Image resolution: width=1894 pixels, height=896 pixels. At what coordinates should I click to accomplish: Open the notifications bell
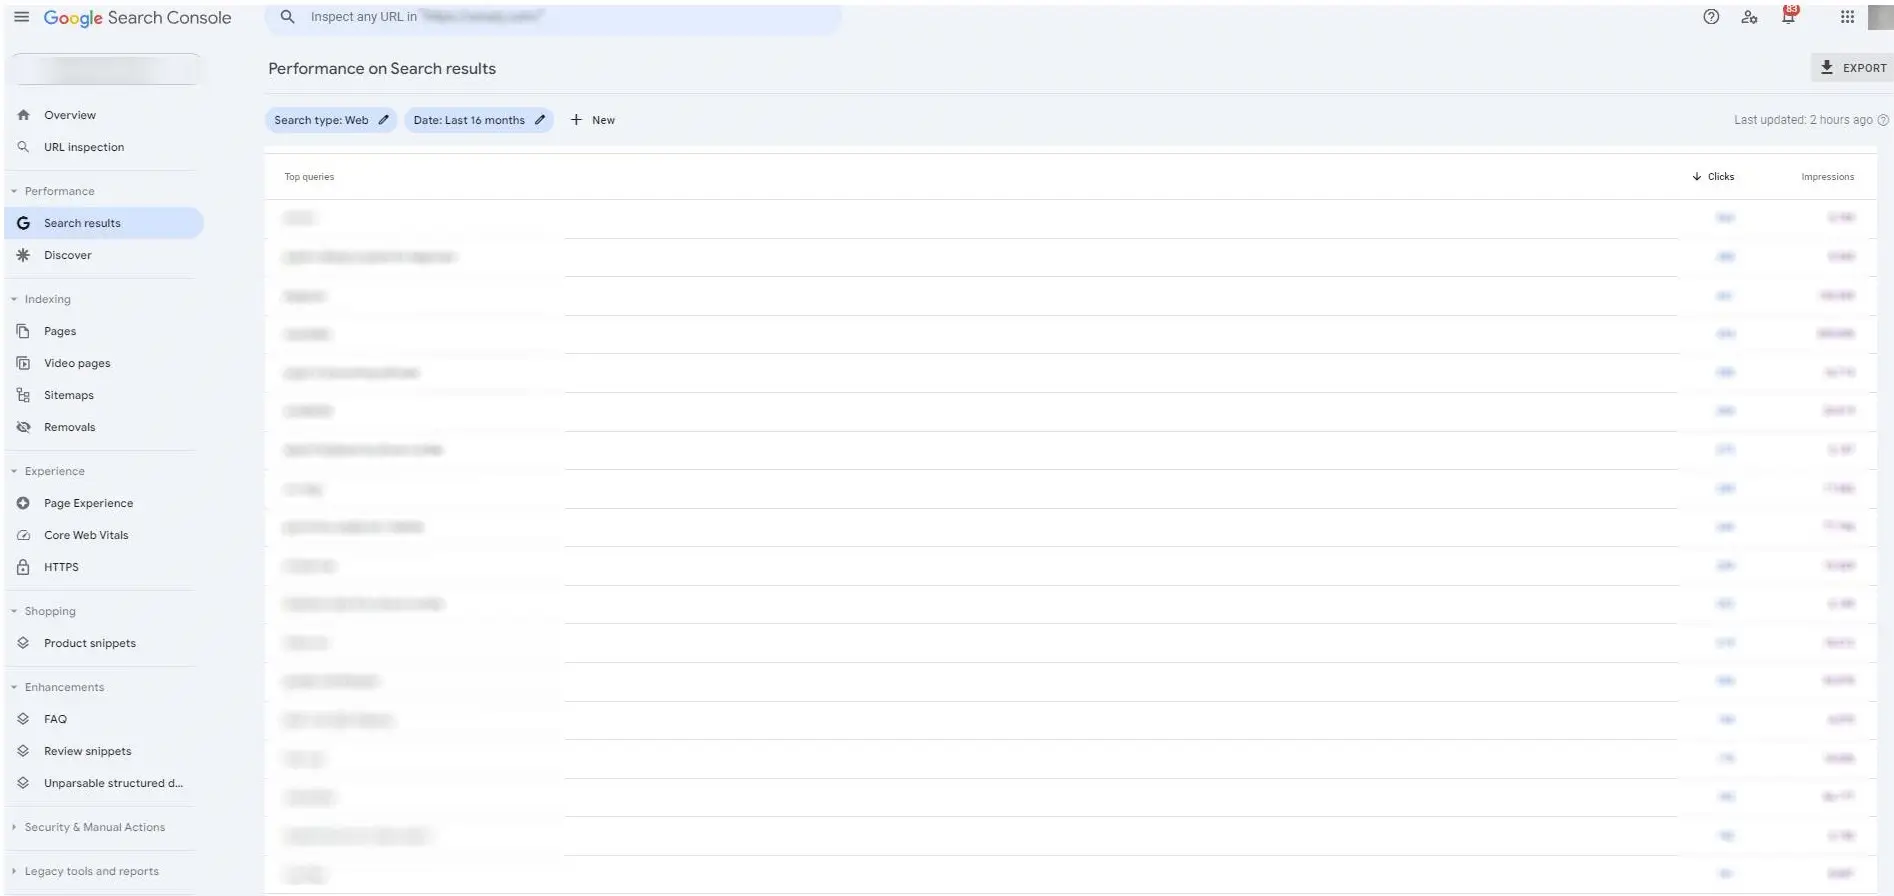(1788, 15)
